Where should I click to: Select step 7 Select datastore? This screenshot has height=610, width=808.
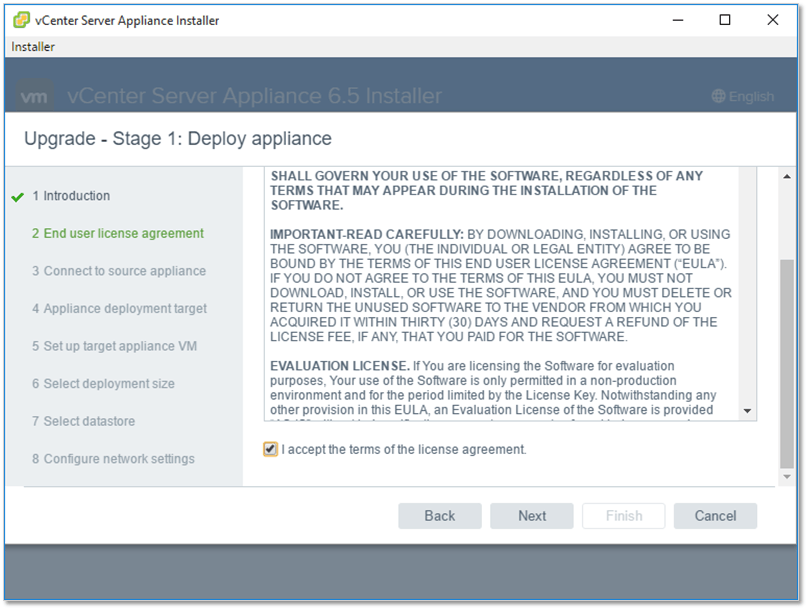coord(83,421)
